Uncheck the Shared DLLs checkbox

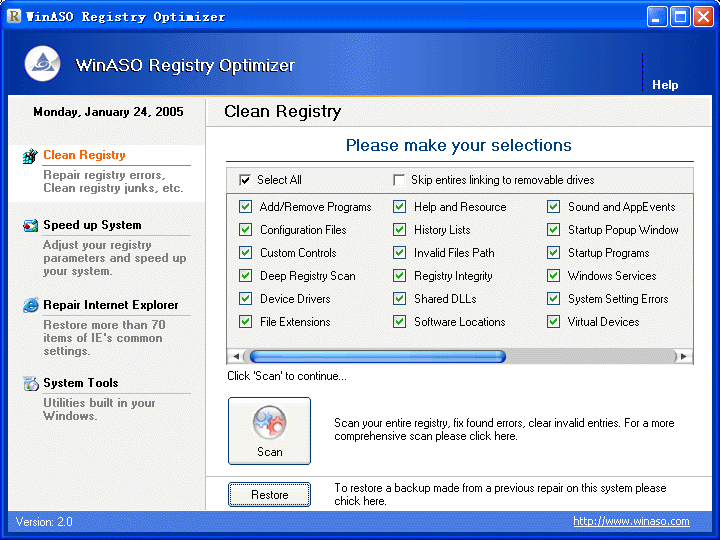point(399,298)
